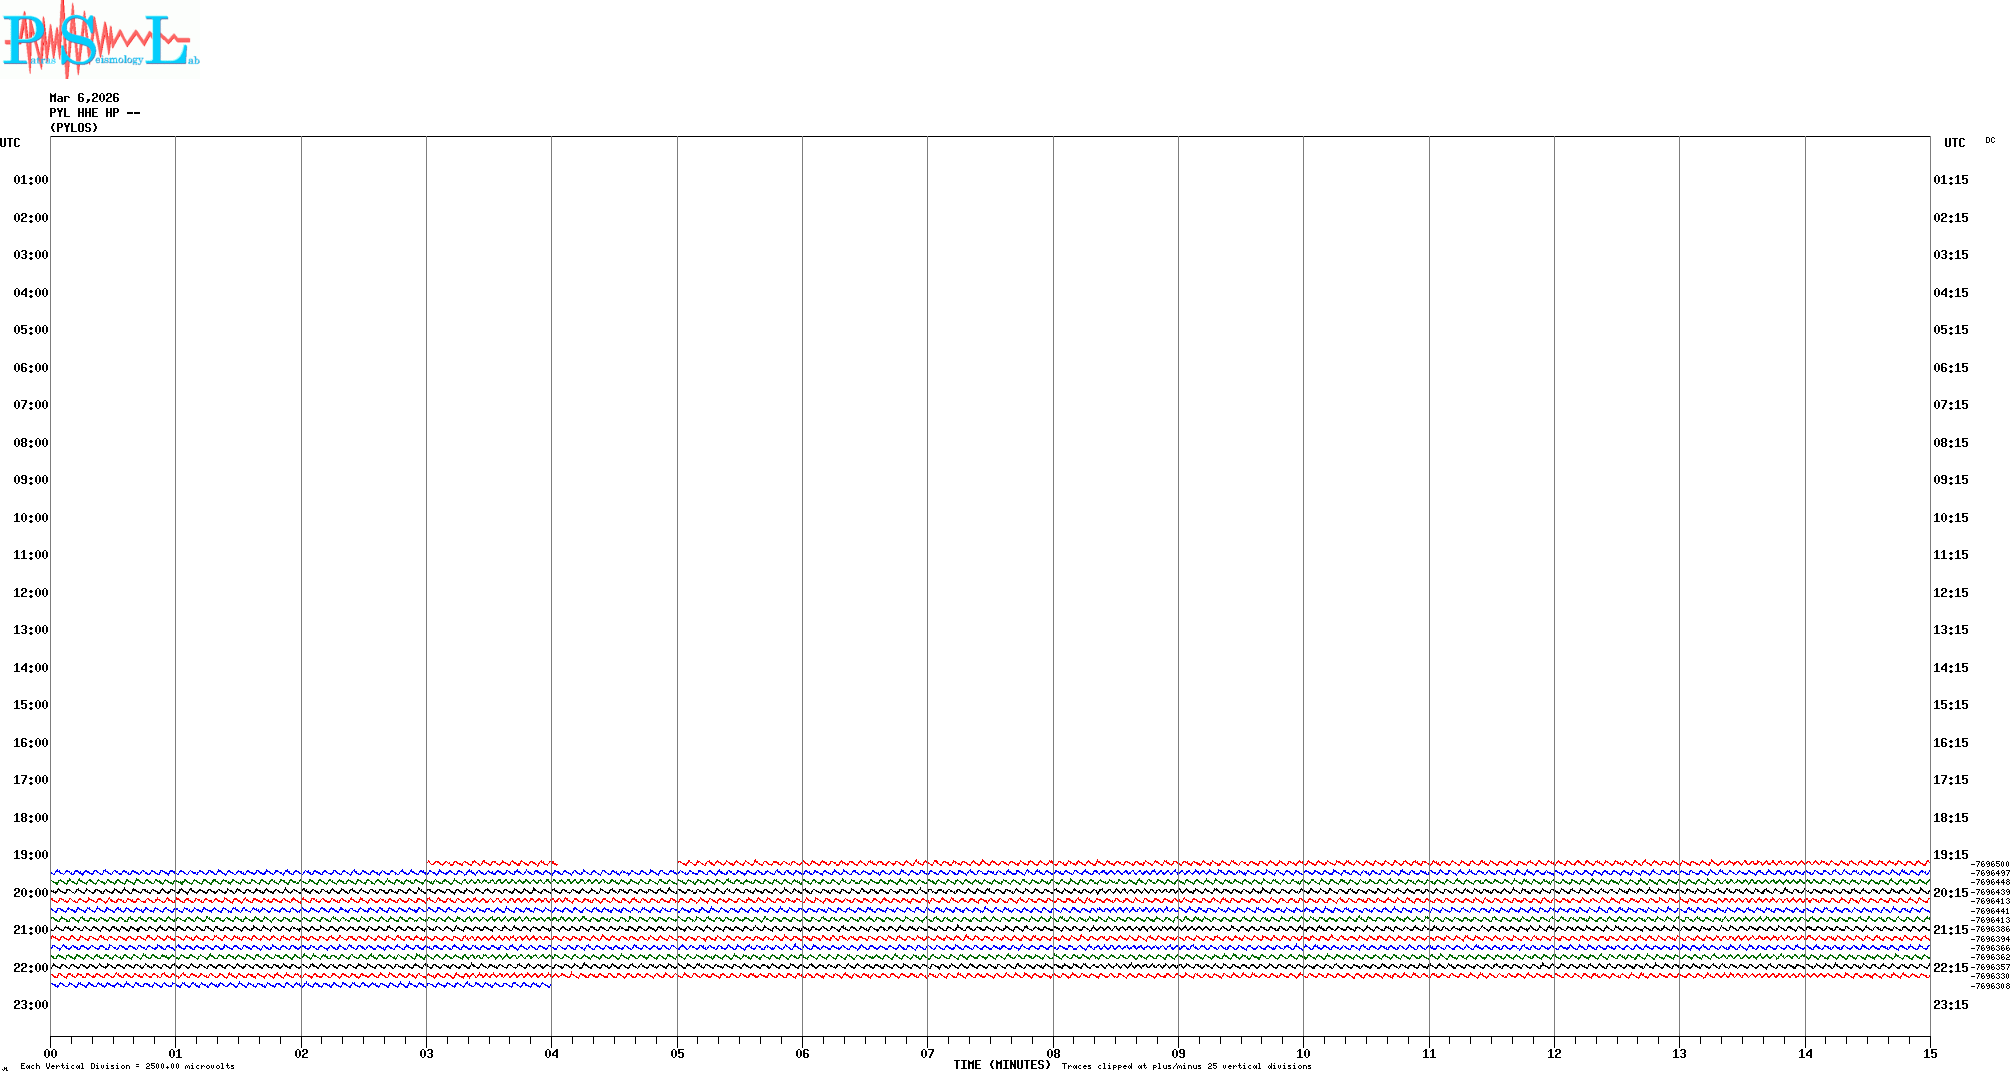
Task: Click minute 05 tick label on time axis
Action: [677, 1053]
